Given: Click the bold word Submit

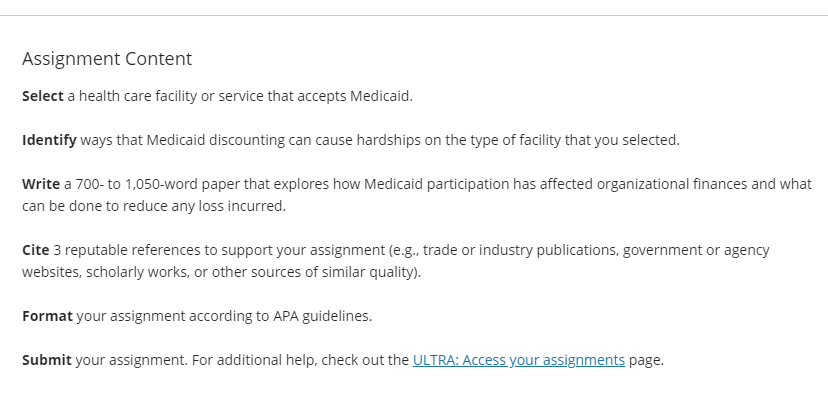Looking at the screenshot, I should click(x=46, y=360).
